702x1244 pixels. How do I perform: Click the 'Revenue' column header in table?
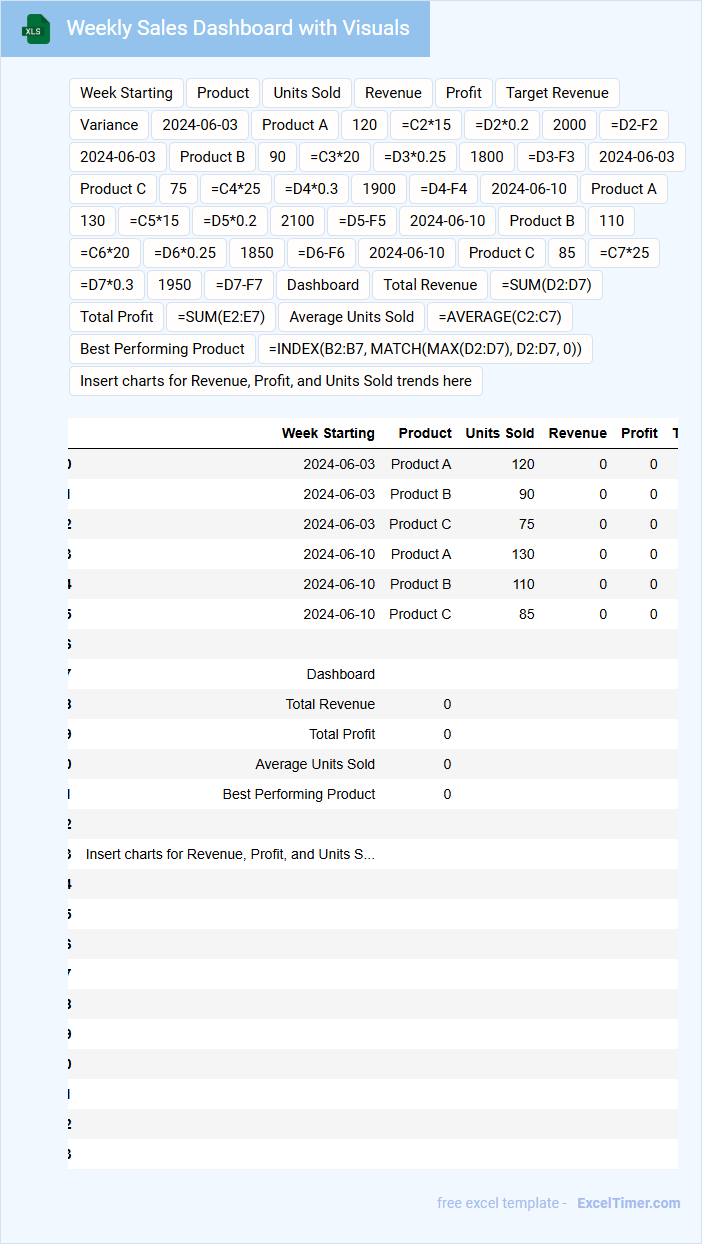tap(578, 433)
